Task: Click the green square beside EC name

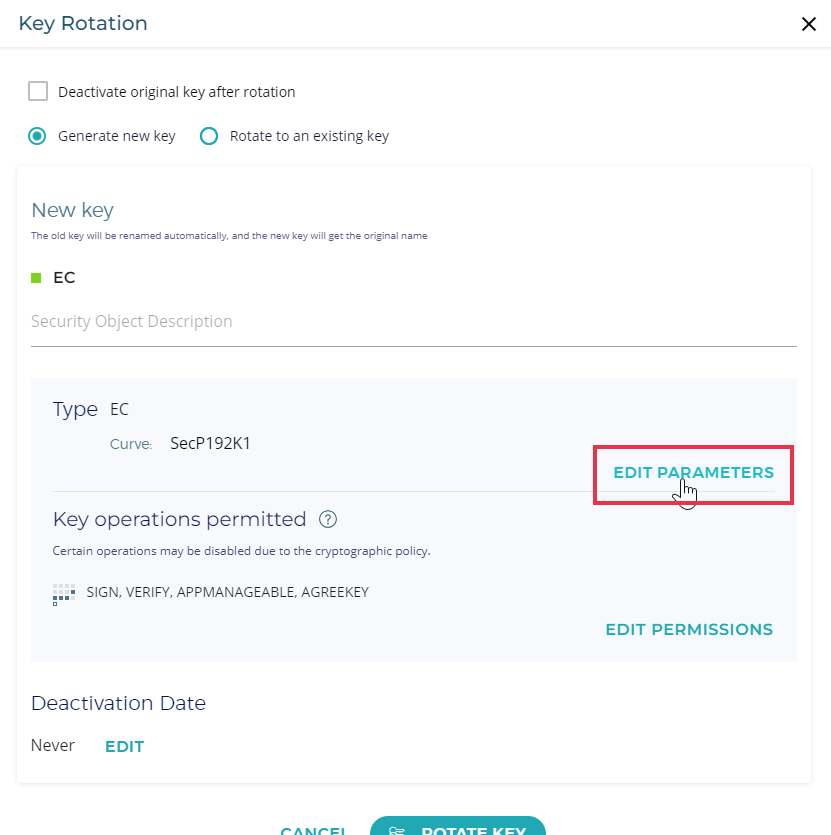Action: (37, 278)
